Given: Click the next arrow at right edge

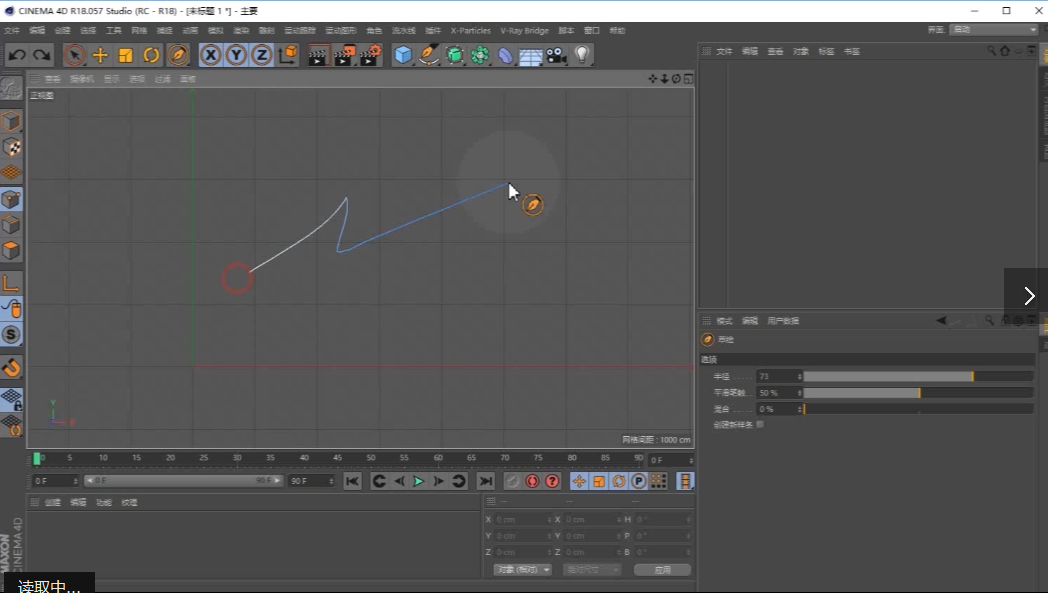Looking at the screenshot, I should pos(1028,295).
